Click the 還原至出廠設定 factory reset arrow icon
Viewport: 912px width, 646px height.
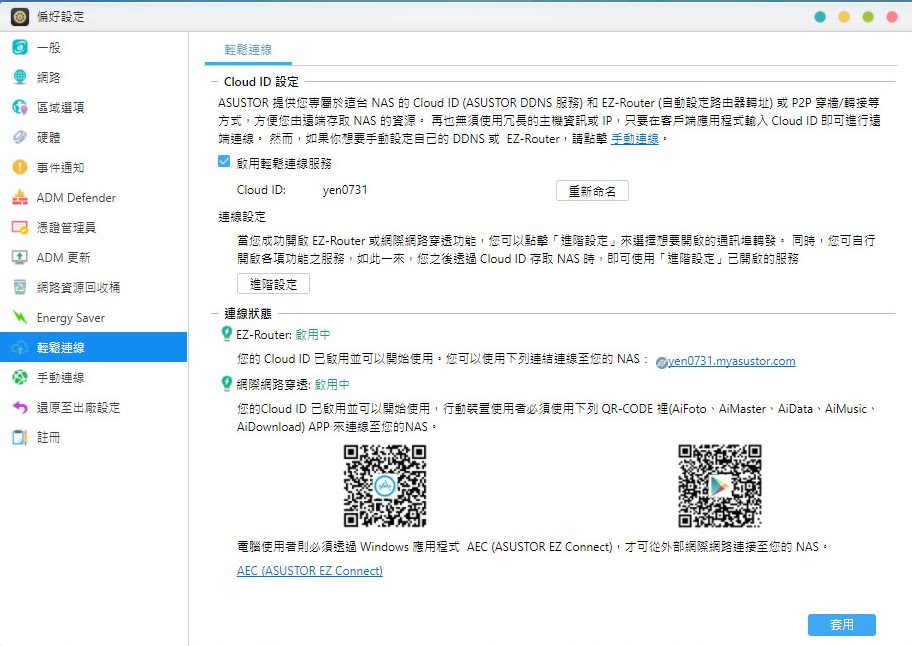pyautogui.click(x=20, y=408)
